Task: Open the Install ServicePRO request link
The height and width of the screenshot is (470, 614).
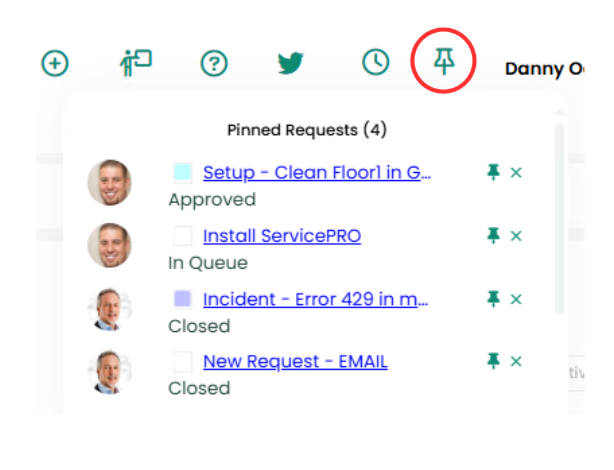Action: coord(281,236)
